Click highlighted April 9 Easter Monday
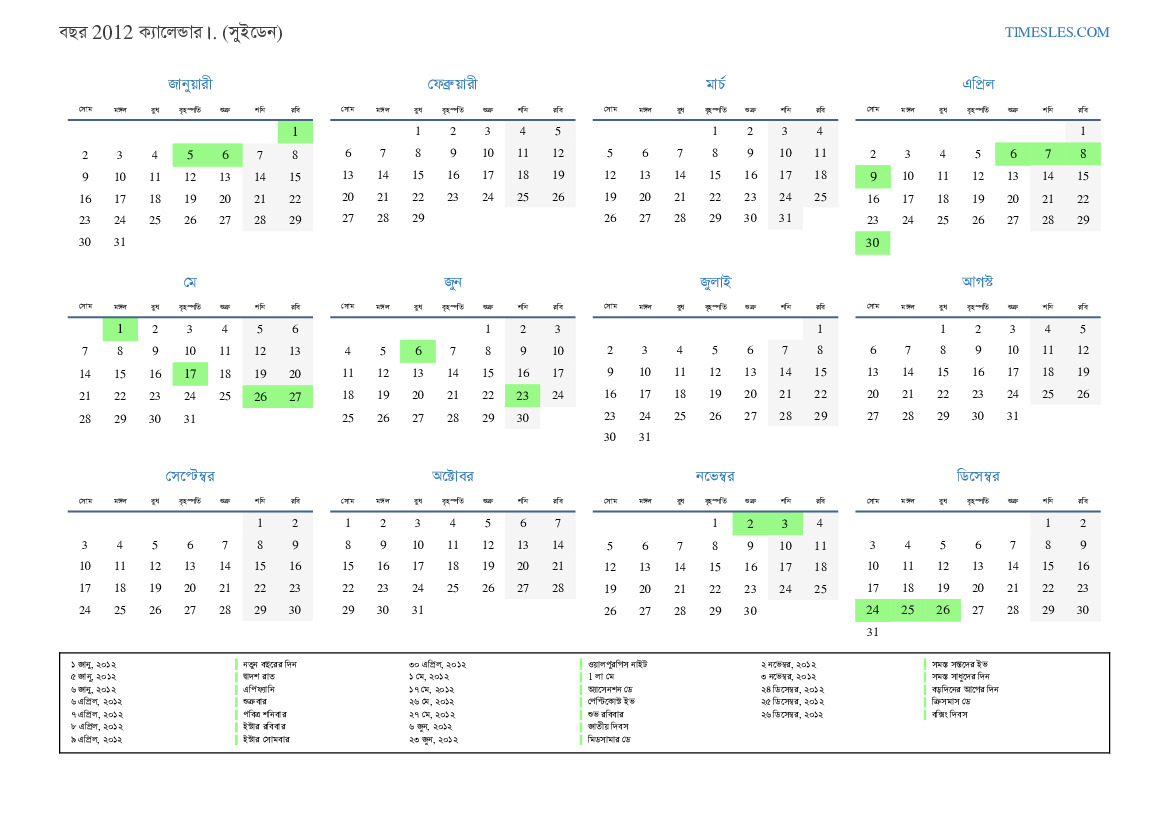 (x=872, y=177)
